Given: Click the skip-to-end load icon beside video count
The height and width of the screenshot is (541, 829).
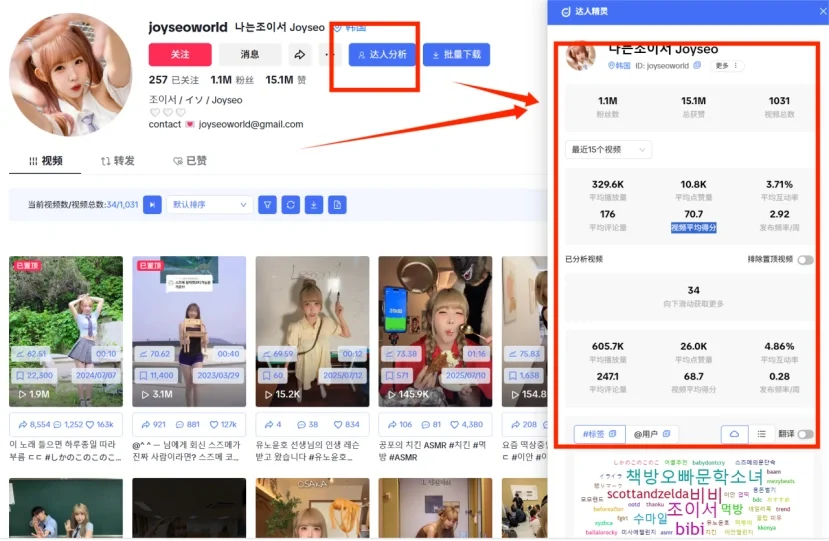Looking at the screenshot, I should point(152,205).
